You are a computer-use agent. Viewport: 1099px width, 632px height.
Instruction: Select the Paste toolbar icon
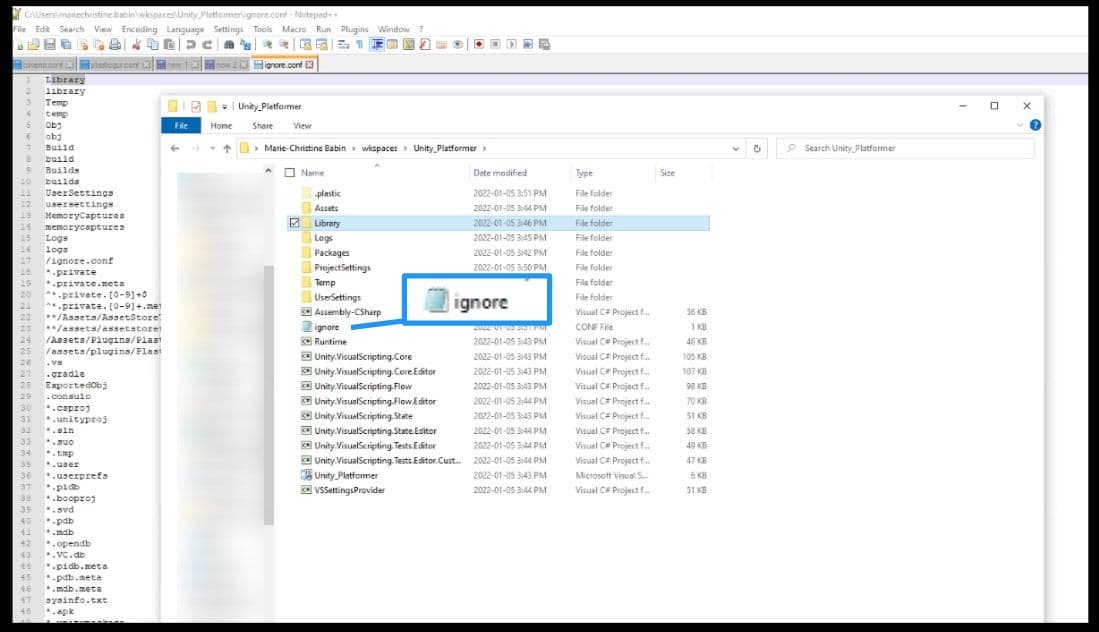[168, 43]
